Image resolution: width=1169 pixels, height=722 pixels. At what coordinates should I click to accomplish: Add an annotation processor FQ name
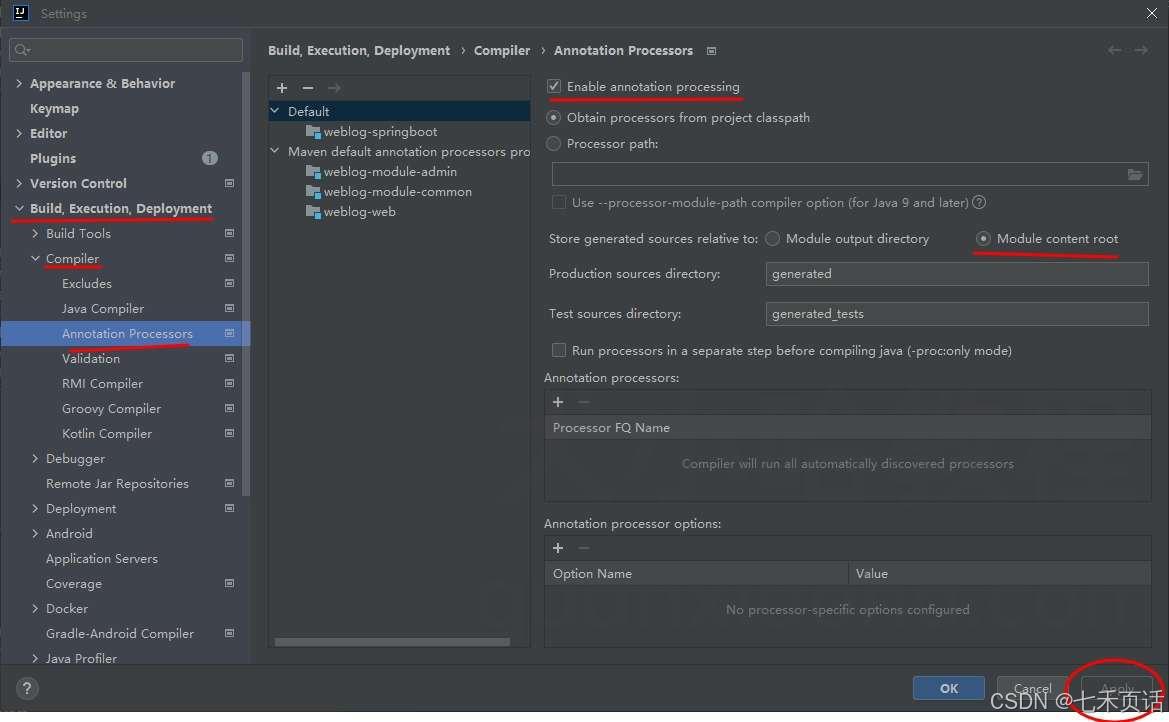click(x=558, y=402)
